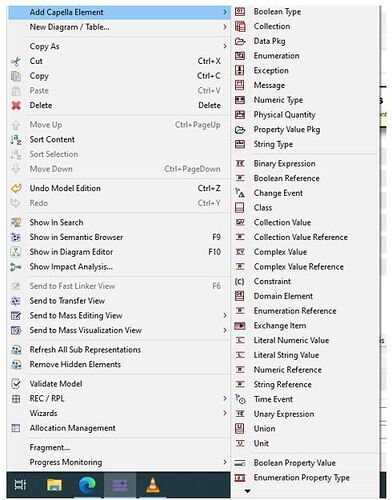Select Show In Search
Viewport: 392px width, 500px height.
pos(118,222)
